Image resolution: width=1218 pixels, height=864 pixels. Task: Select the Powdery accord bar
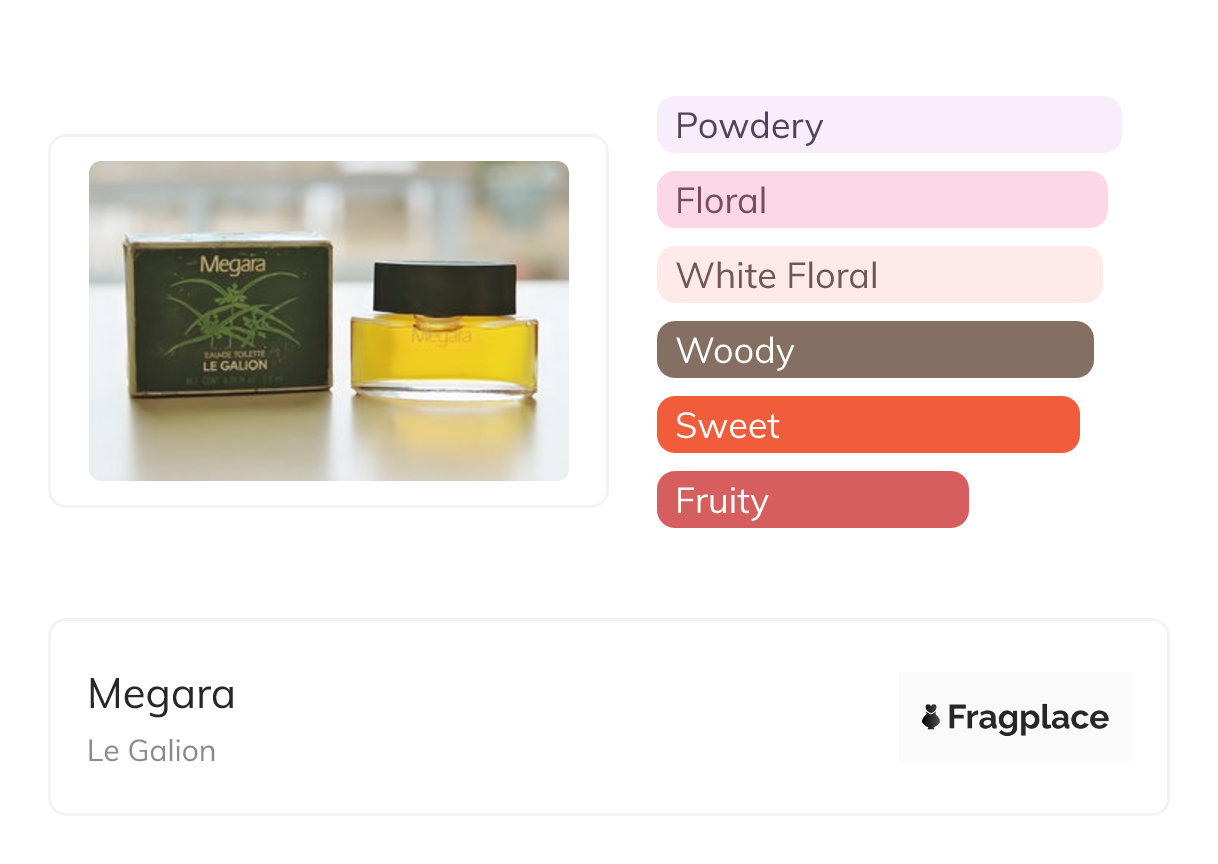(x=888, y=125)
